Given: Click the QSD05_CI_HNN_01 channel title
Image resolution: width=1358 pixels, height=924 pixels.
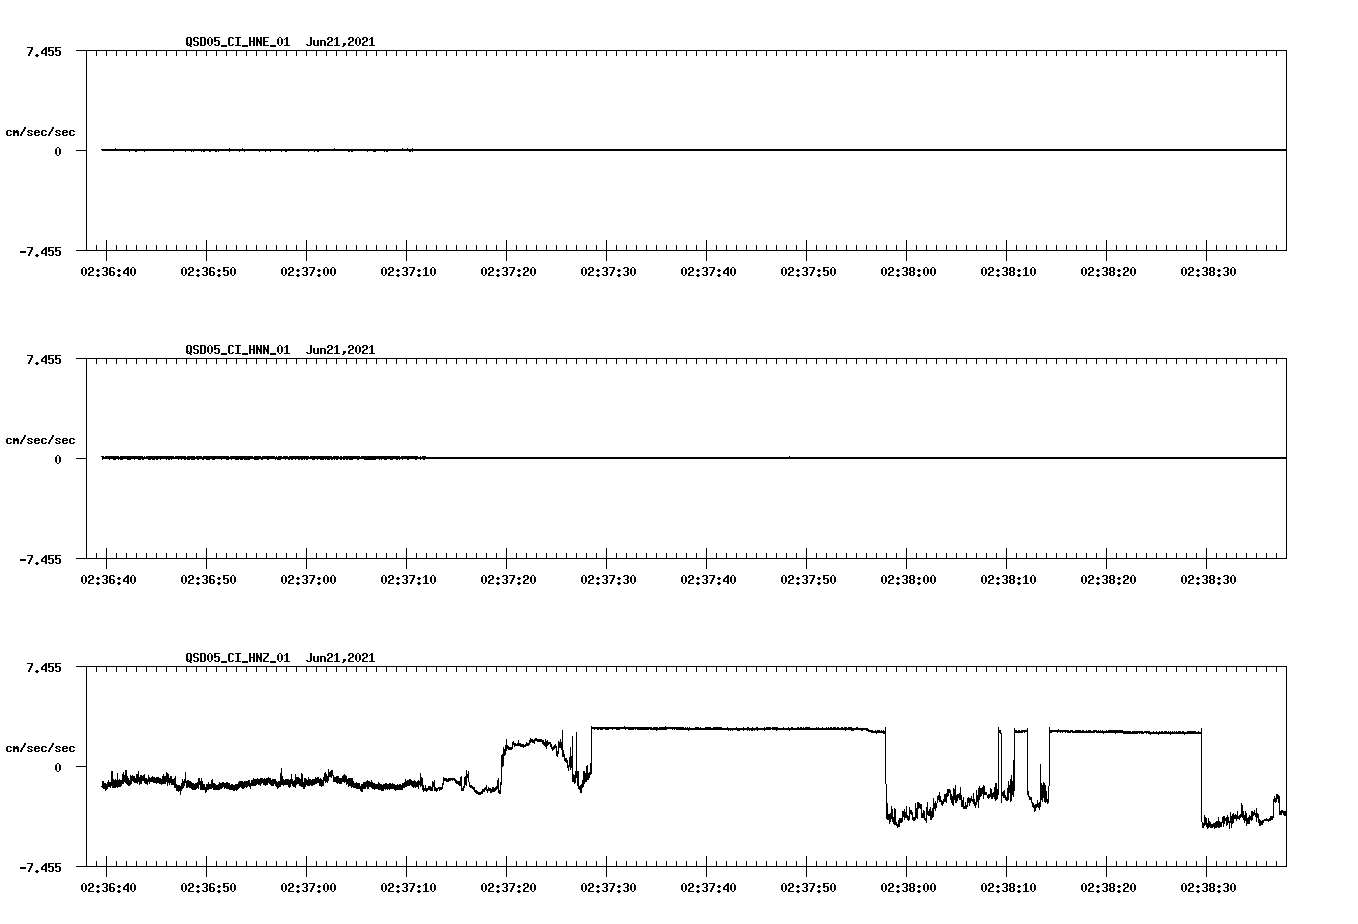Looking at the screenshot, I should (237, 350).
